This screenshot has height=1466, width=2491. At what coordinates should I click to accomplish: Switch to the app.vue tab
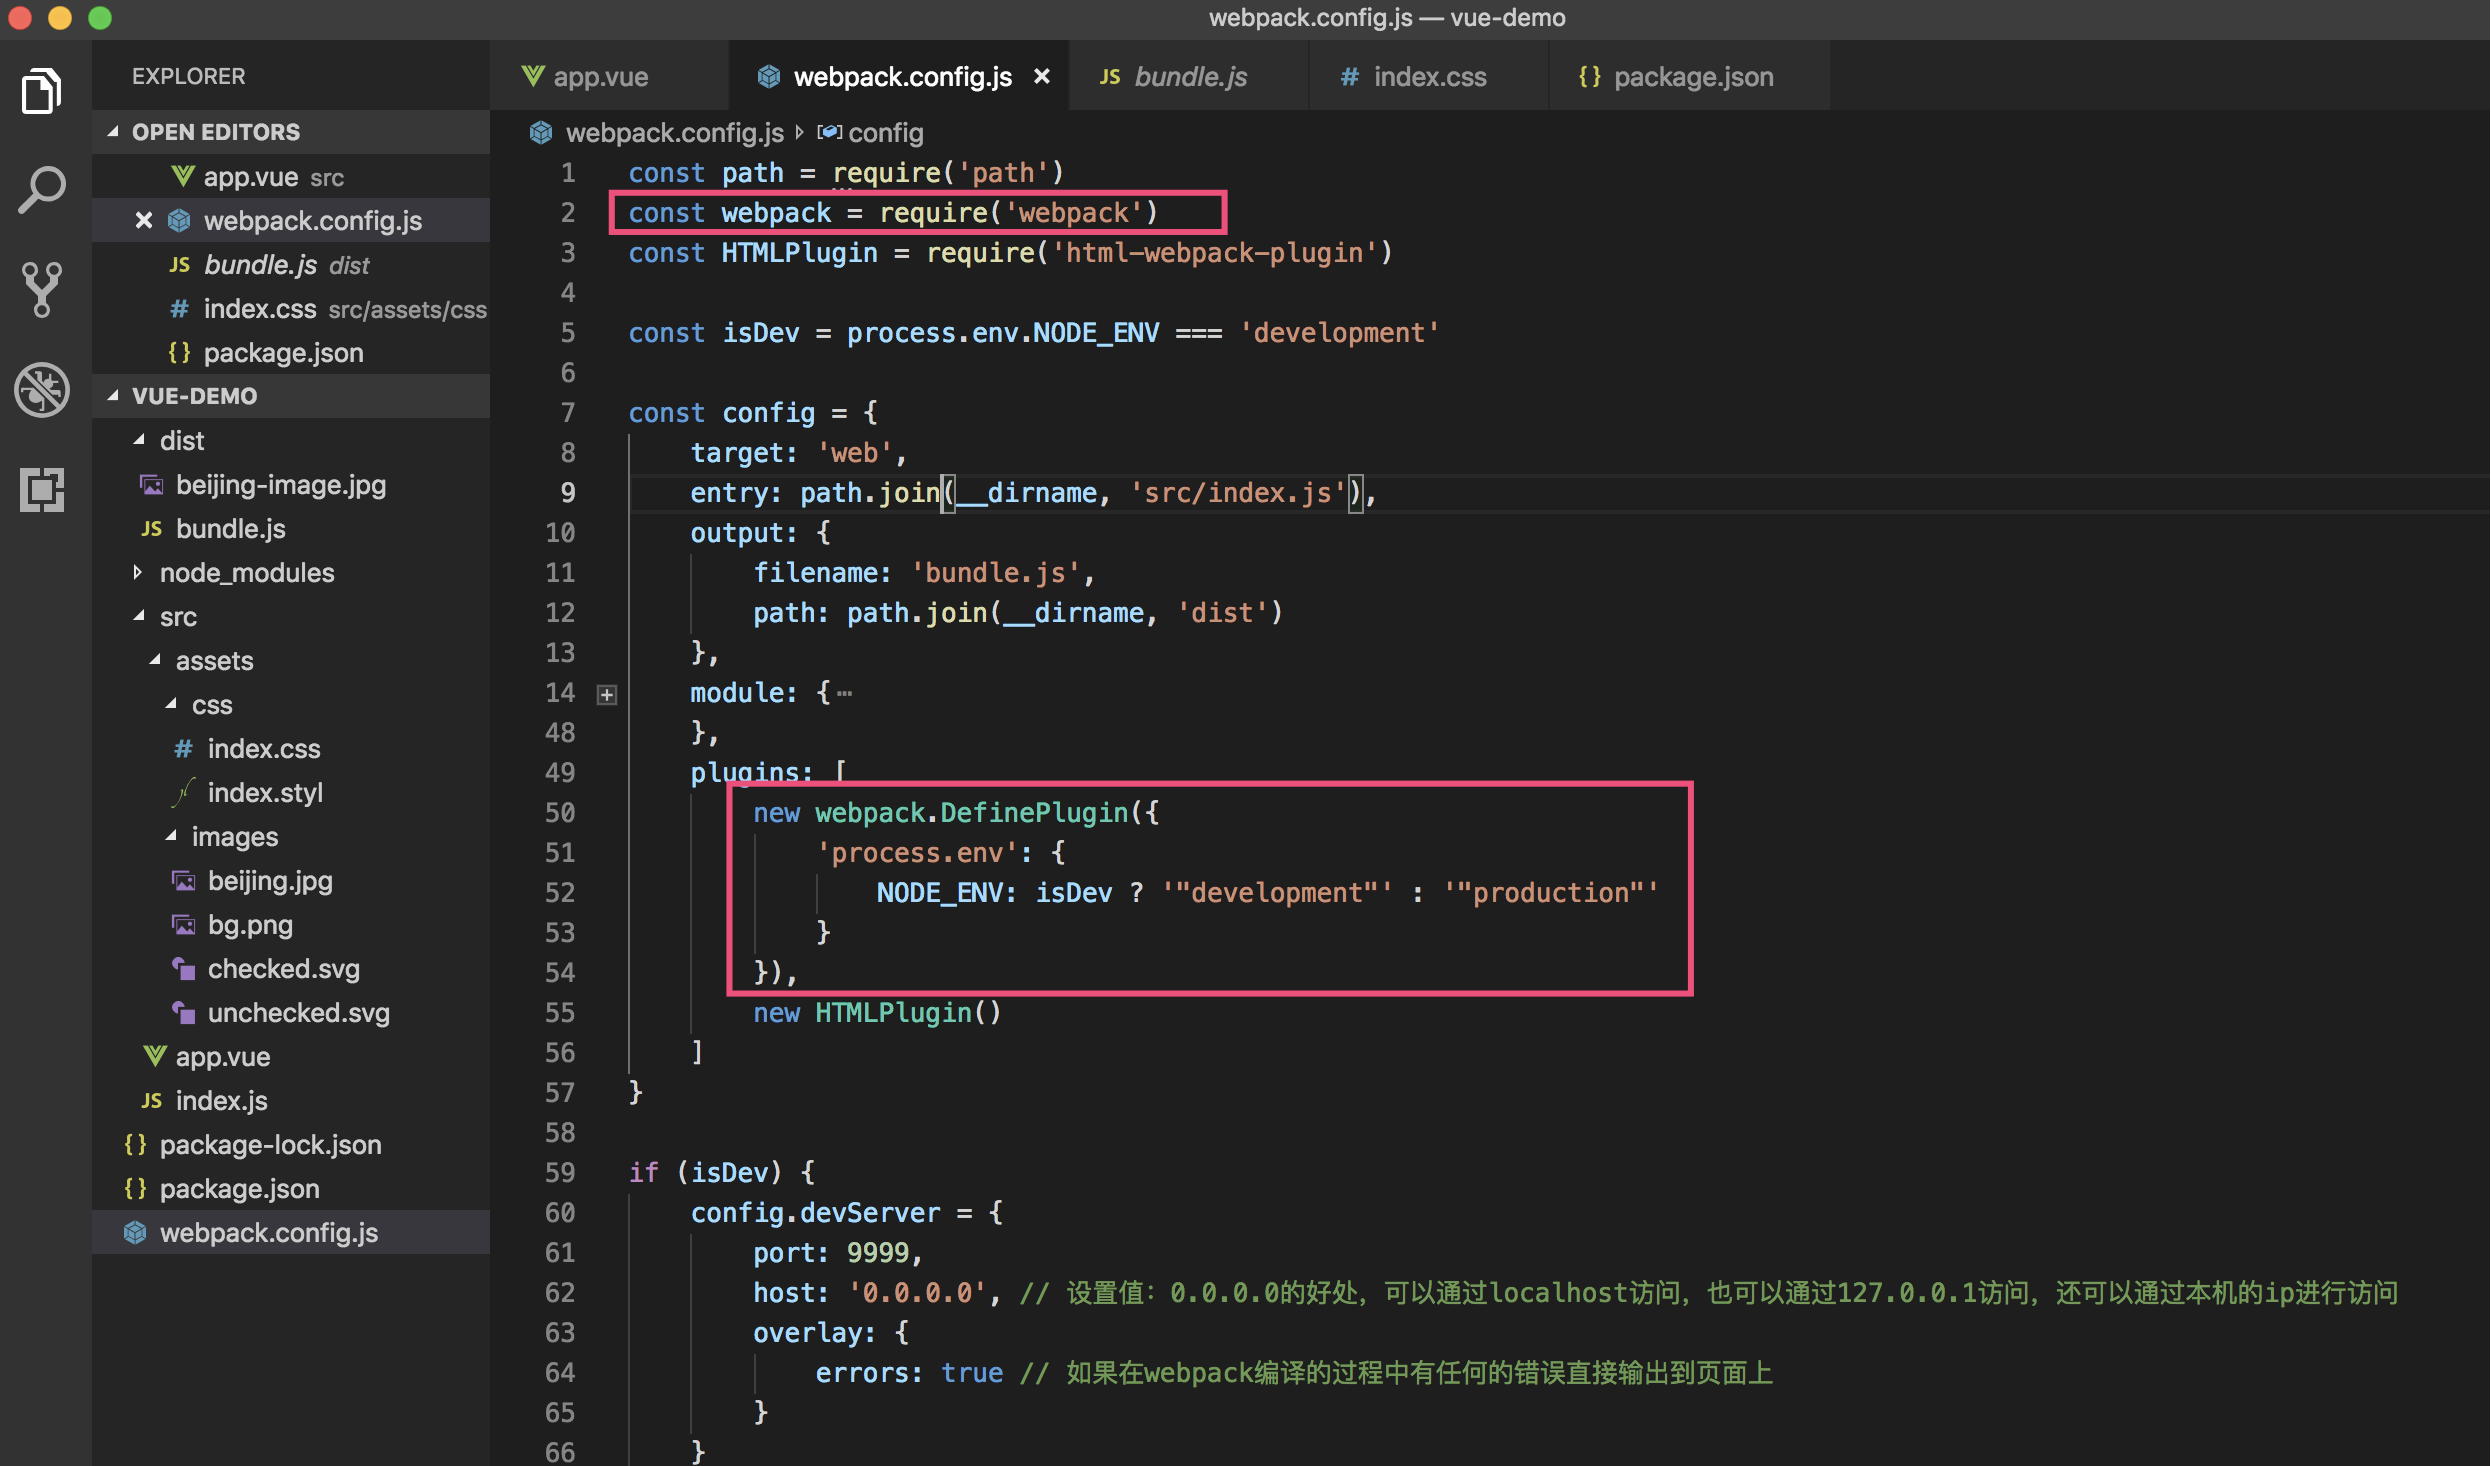point(600,77)
